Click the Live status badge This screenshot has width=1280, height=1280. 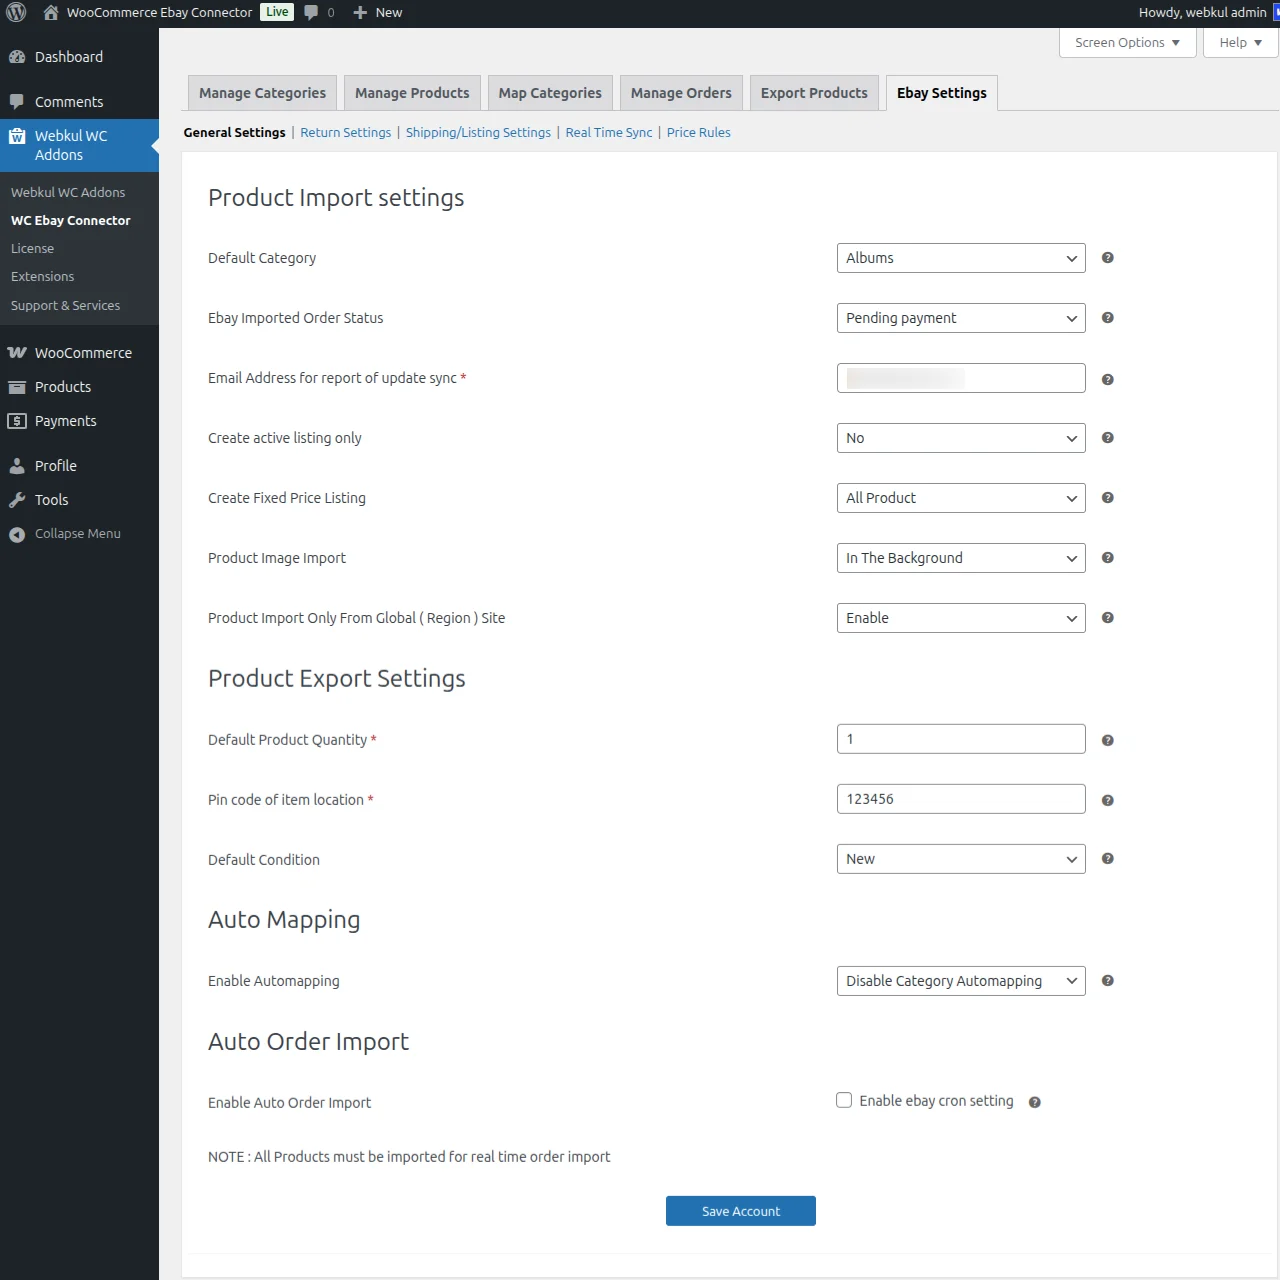277,12
